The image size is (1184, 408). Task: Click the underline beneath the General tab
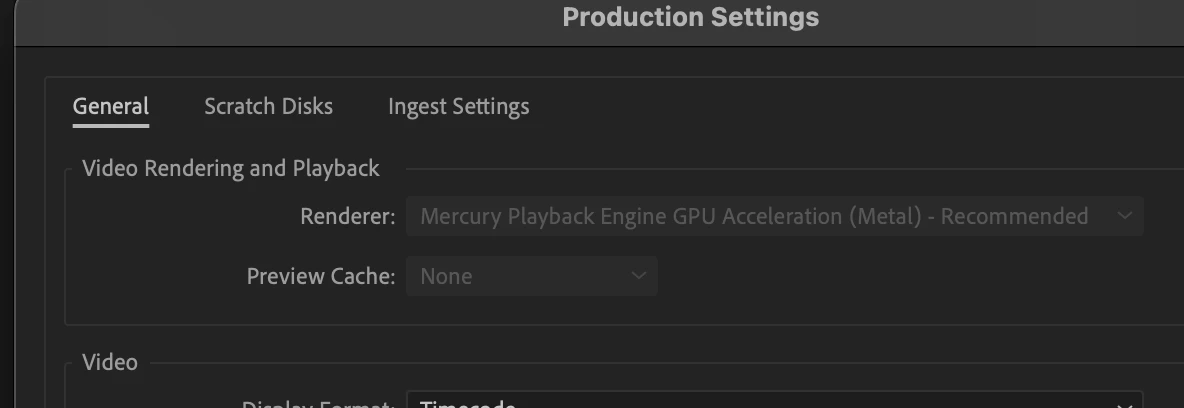[x=111, y=125]
